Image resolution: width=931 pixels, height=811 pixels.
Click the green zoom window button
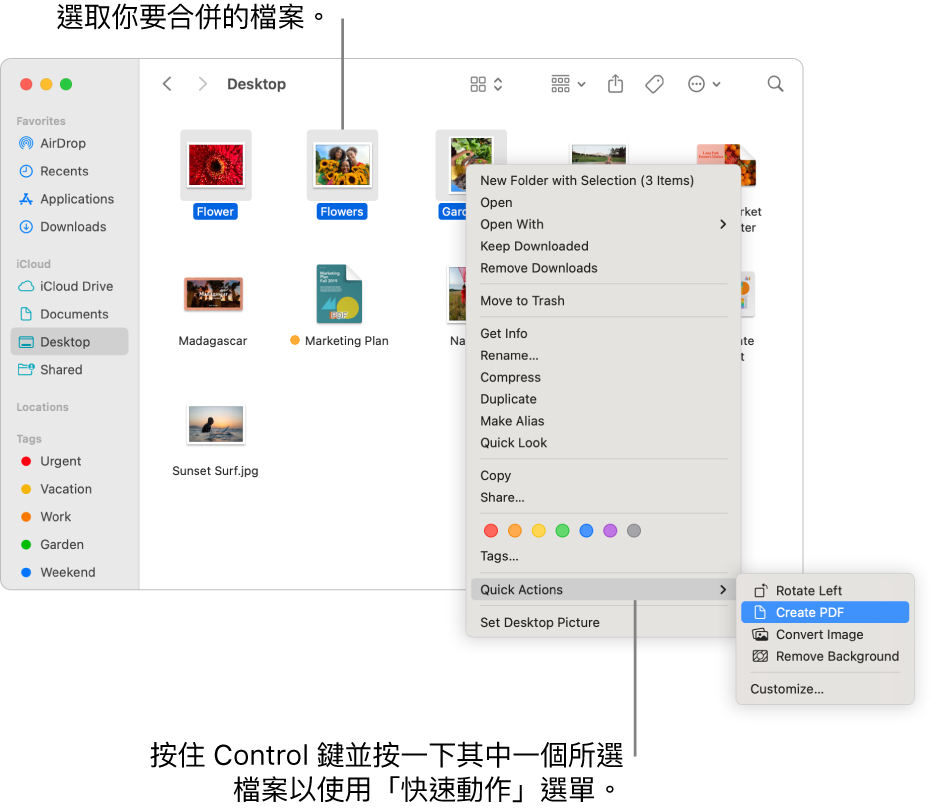pos(66,84)
